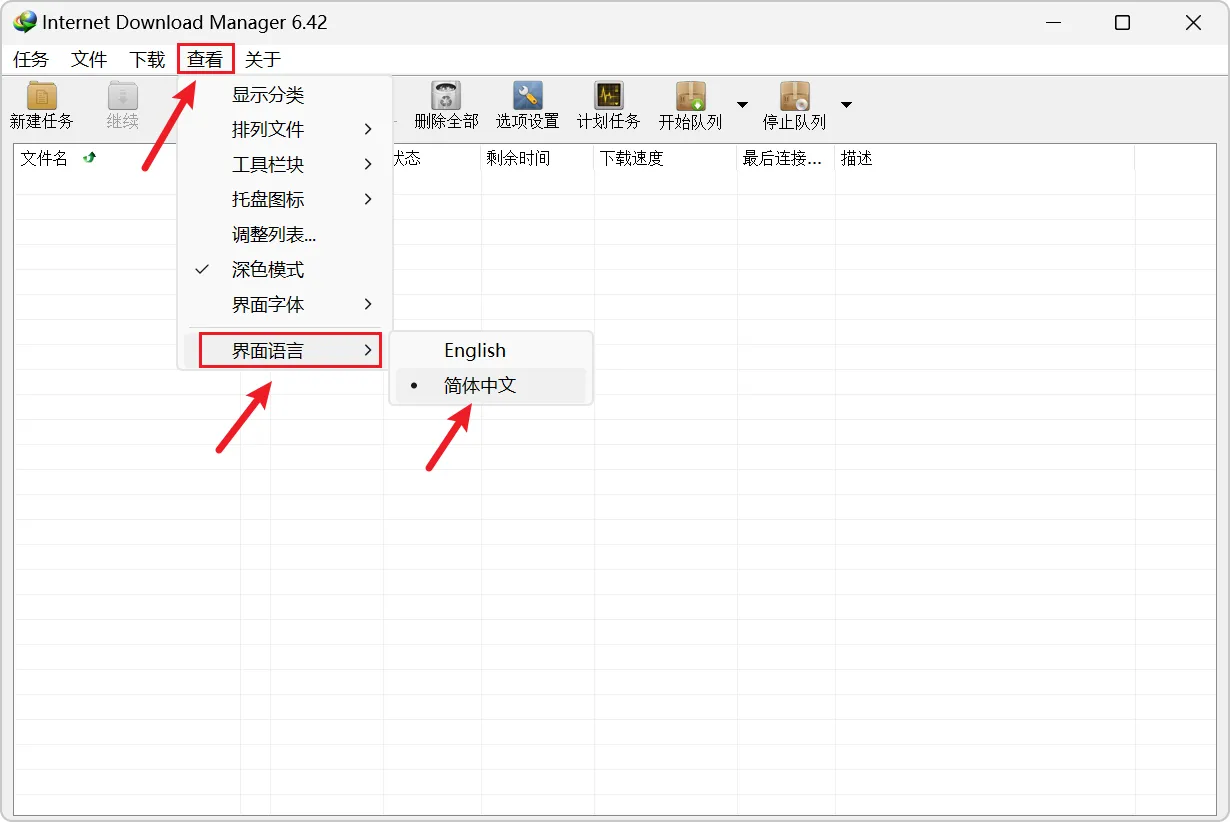Expand the 排列文件 submenu

[x=285, y=129]
